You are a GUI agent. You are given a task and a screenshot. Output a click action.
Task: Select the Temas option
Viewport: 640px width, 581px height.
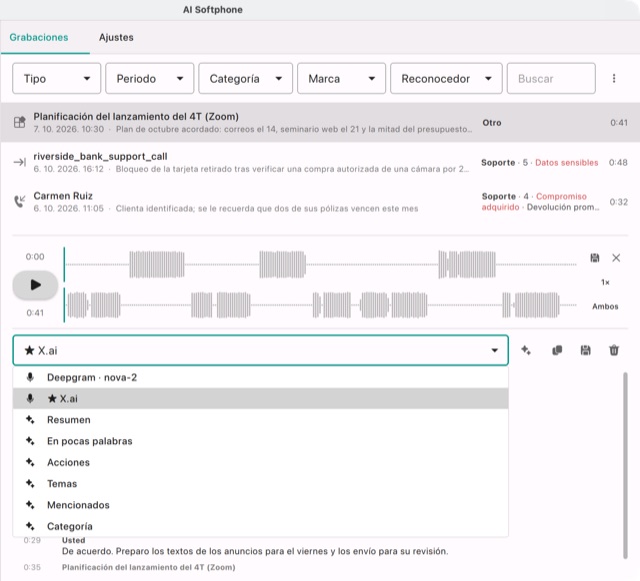pos(260,483)
